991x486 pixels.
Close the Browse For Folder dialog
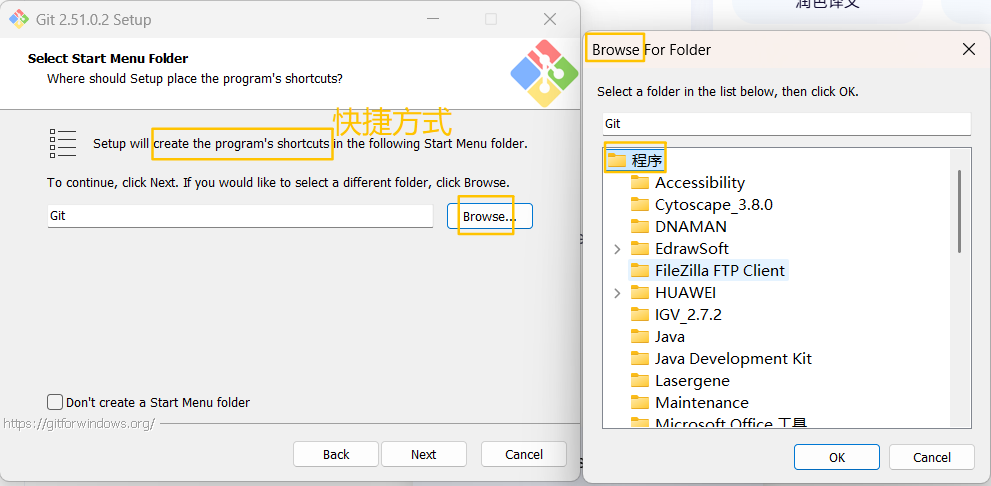(x=968, y=49)
